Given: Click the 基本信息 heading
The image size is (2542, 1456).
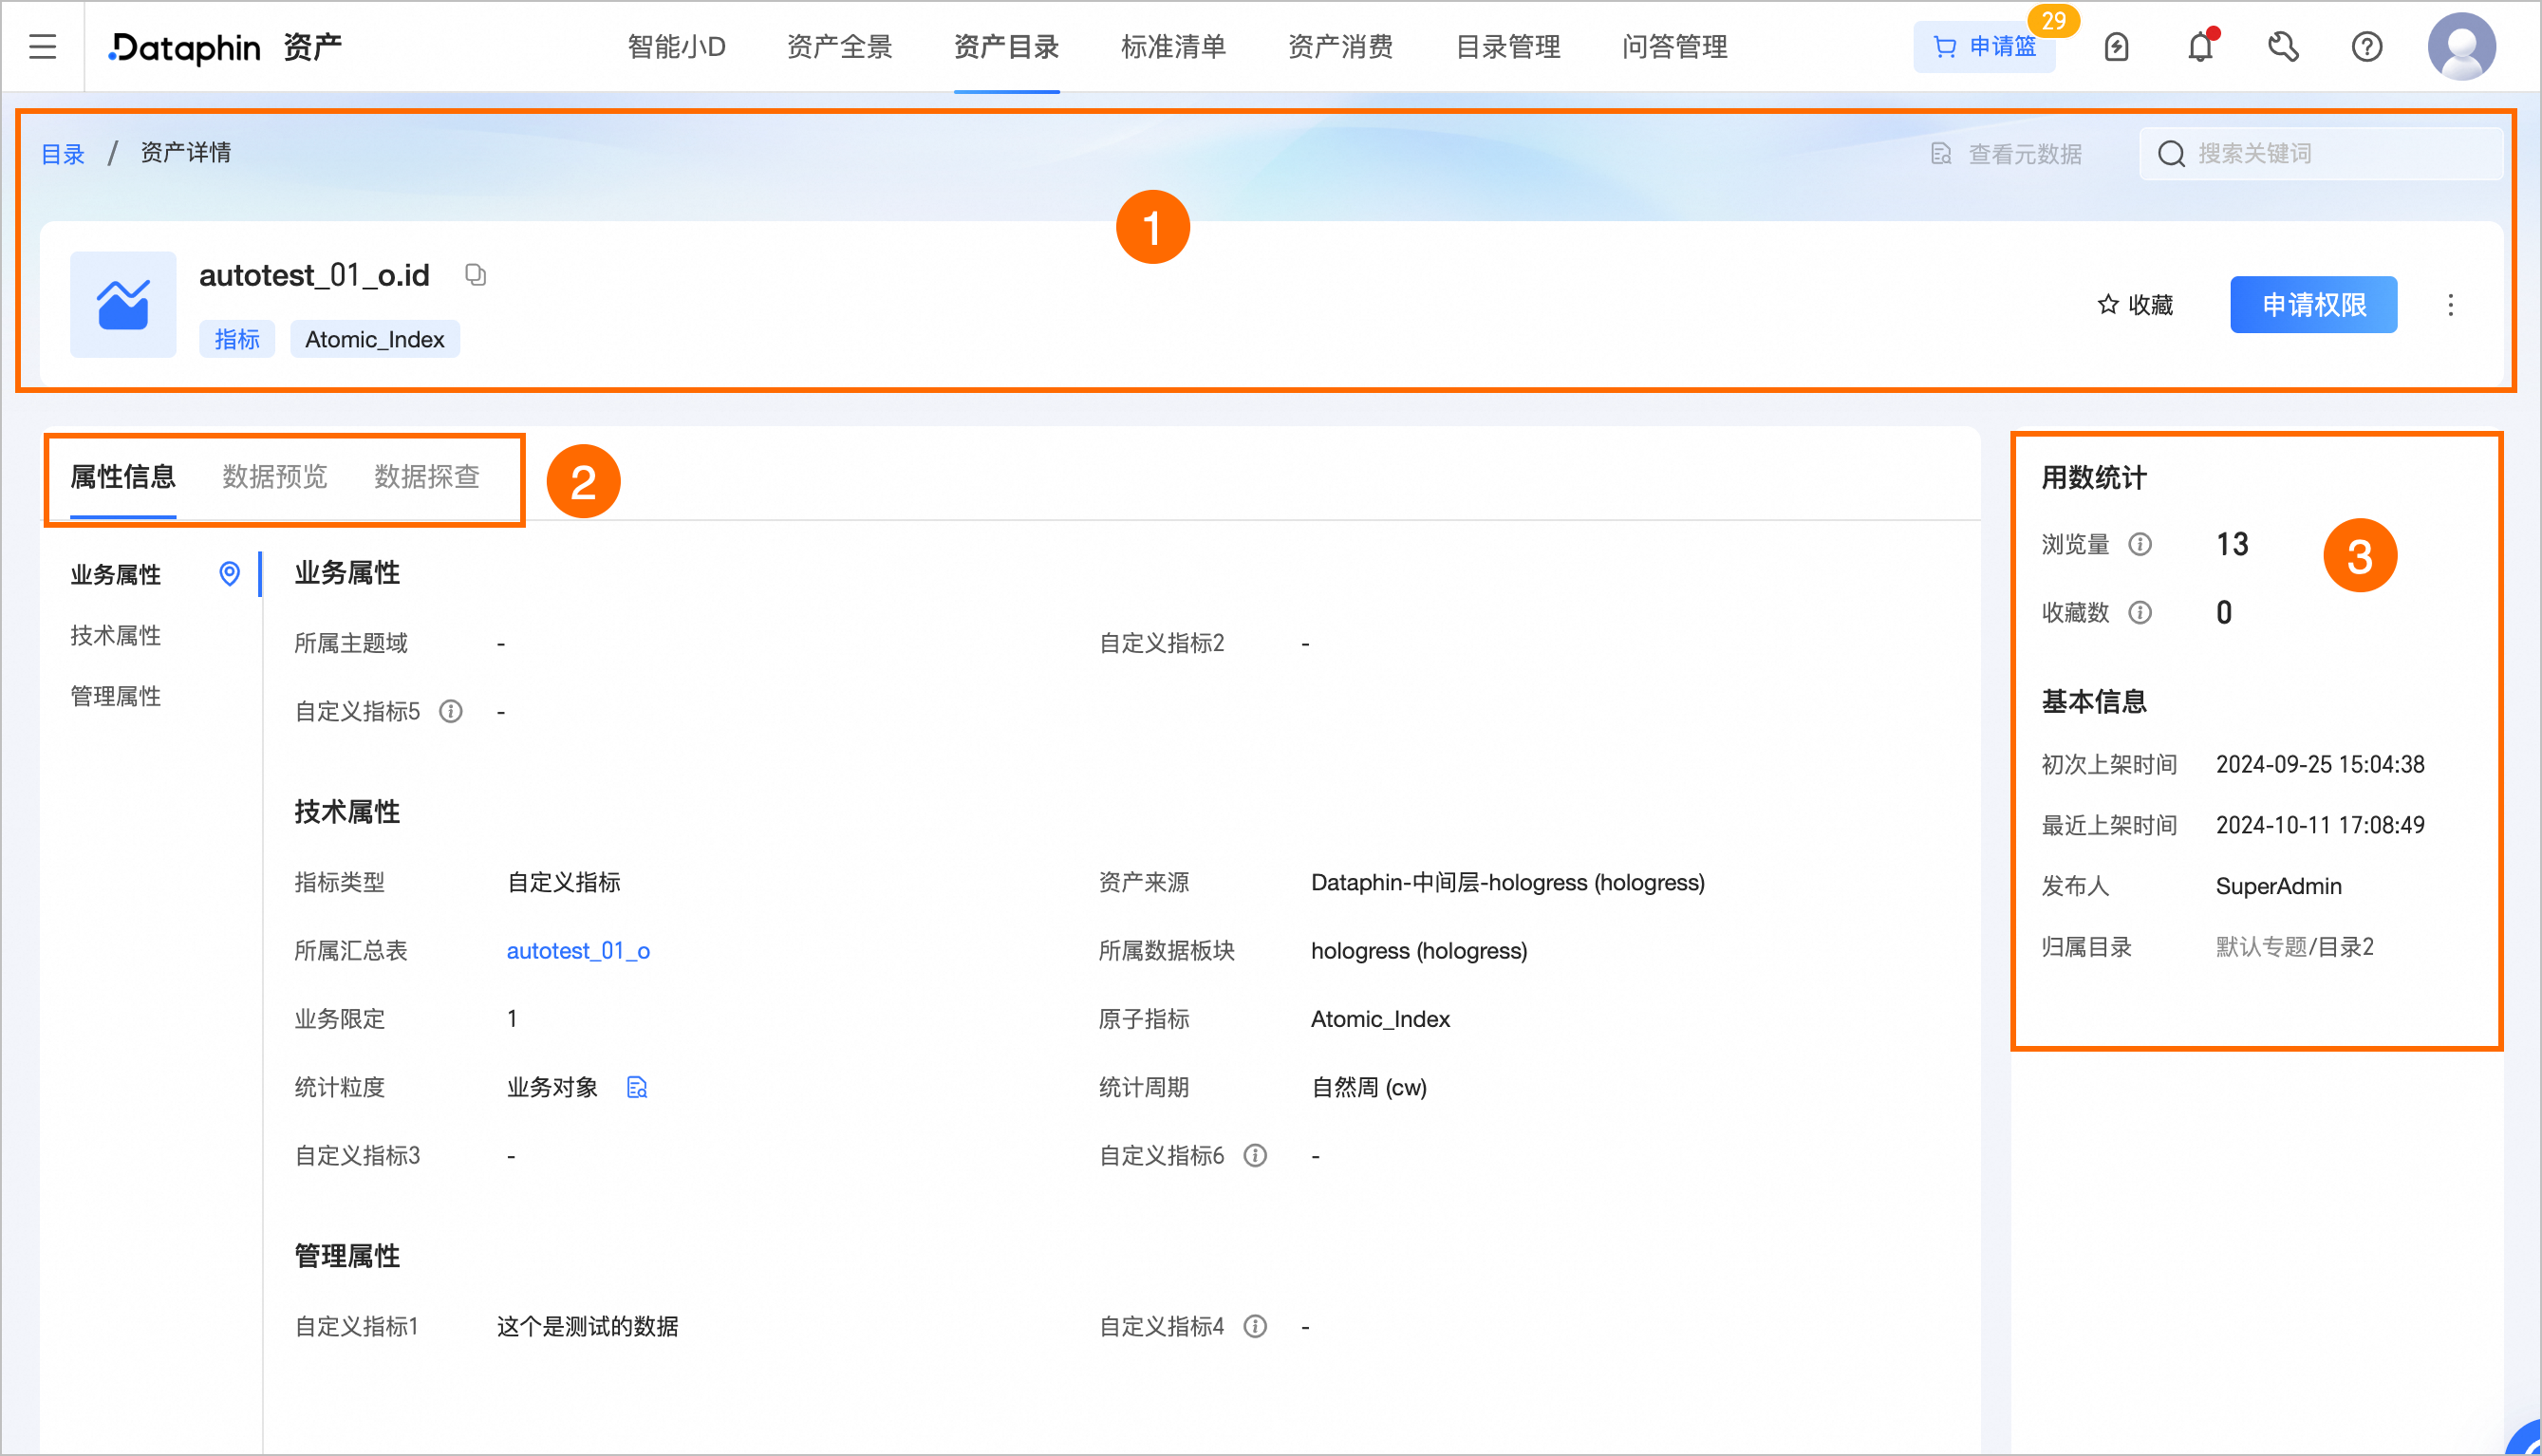Looking at the screenshot, I should click(2094, 702).
